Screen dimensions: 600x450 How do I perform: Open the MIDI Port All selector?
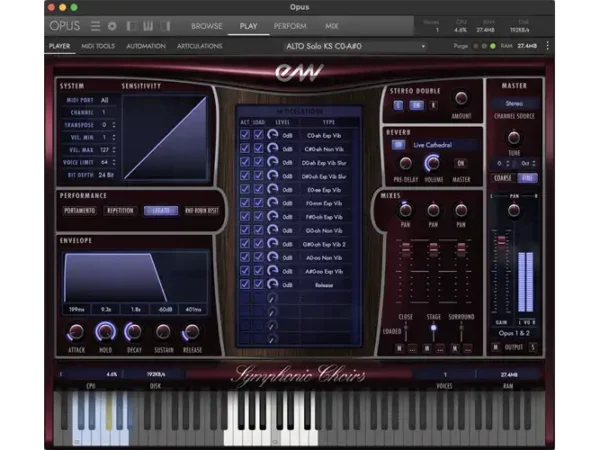click(104, 100)
